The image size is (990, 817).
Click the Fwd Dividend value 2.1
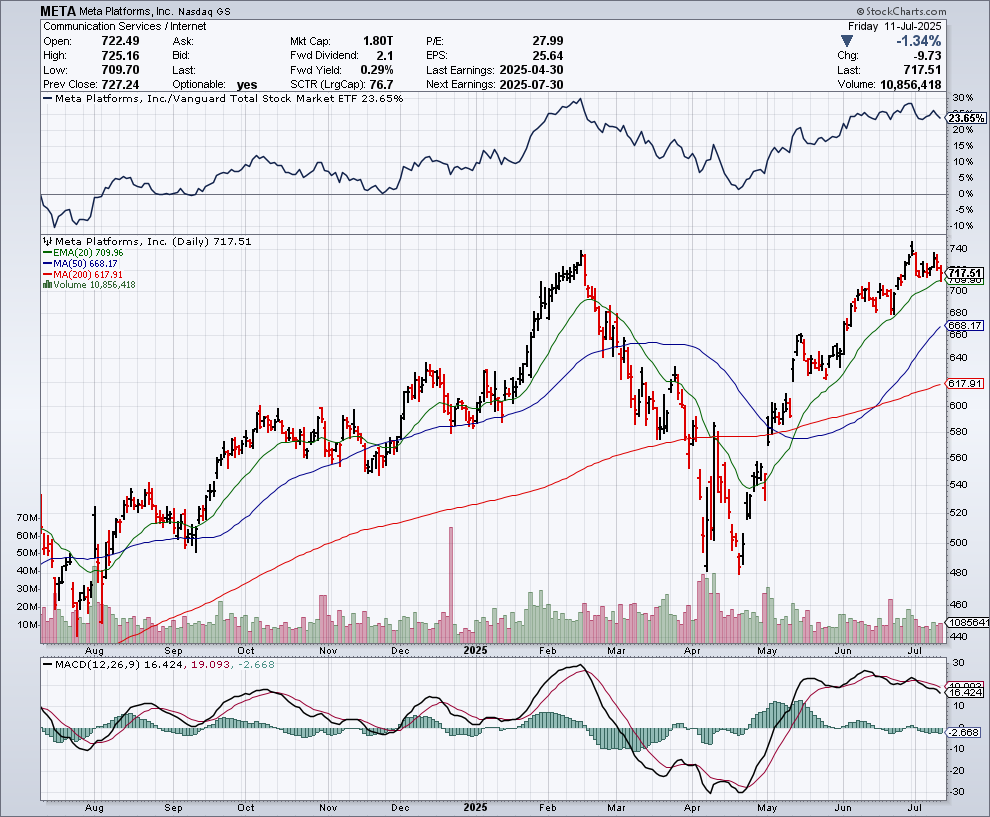coord(385,55)
